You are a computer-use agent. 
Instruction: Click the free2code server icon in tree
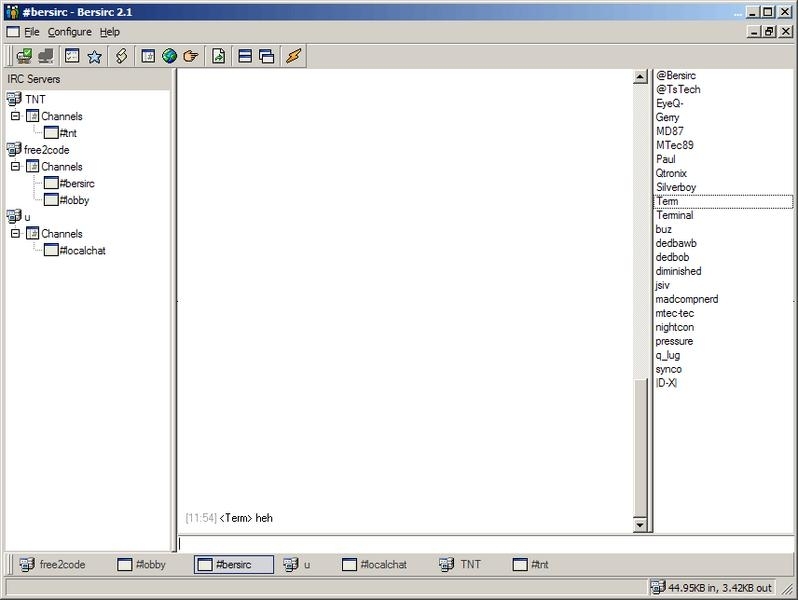coord(14,149)
